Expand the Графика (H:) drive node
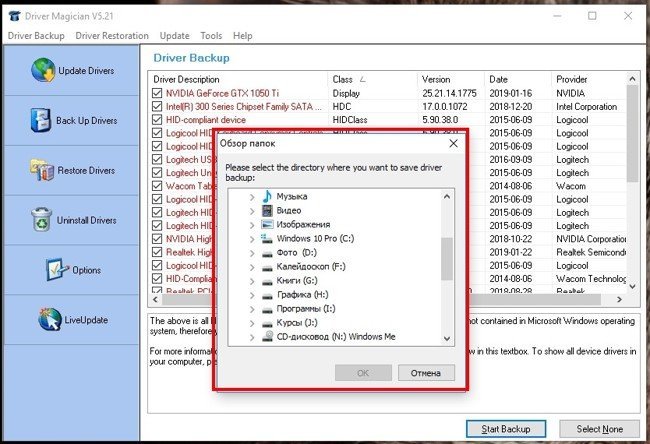 [x=252, y=295]
